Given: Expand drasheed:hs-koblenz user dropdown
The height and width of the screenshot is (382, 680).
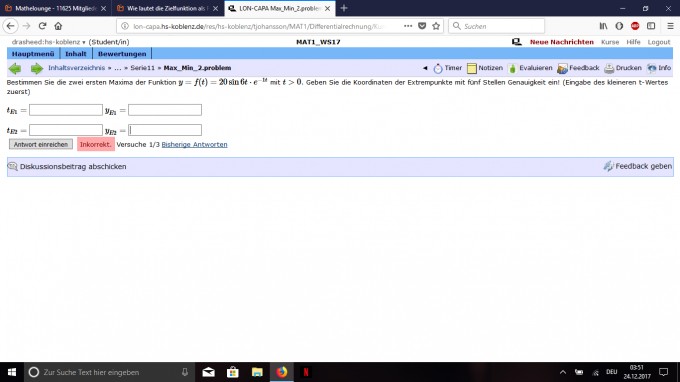Looking at the screenshot, I should pos(49,42).
